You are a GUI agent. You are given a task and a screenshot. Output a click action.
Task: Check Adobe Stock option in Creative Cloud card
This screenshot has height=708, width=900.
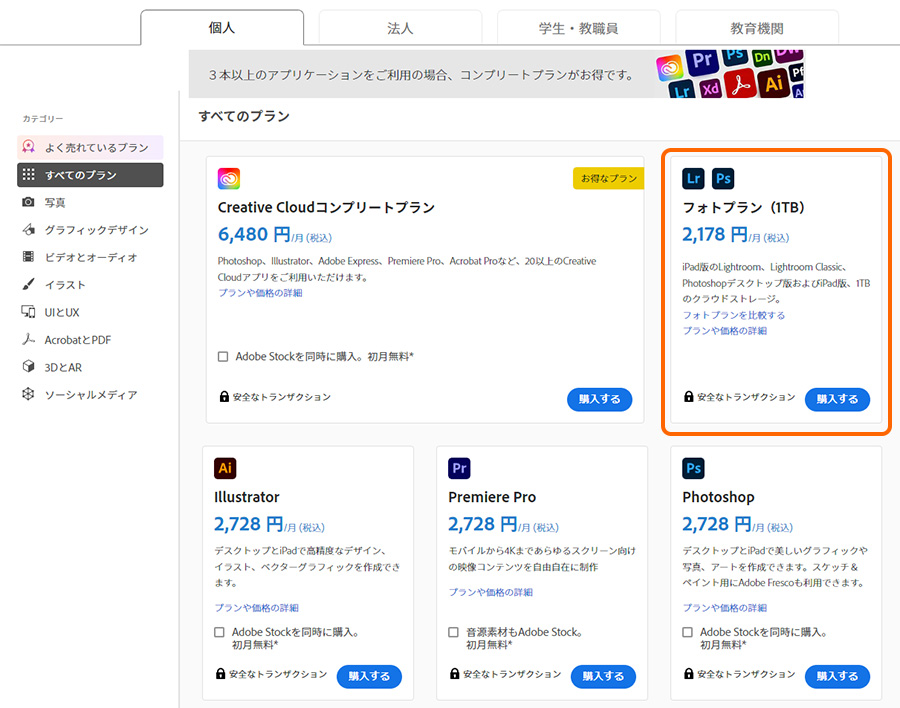click(x=223, y=357)
